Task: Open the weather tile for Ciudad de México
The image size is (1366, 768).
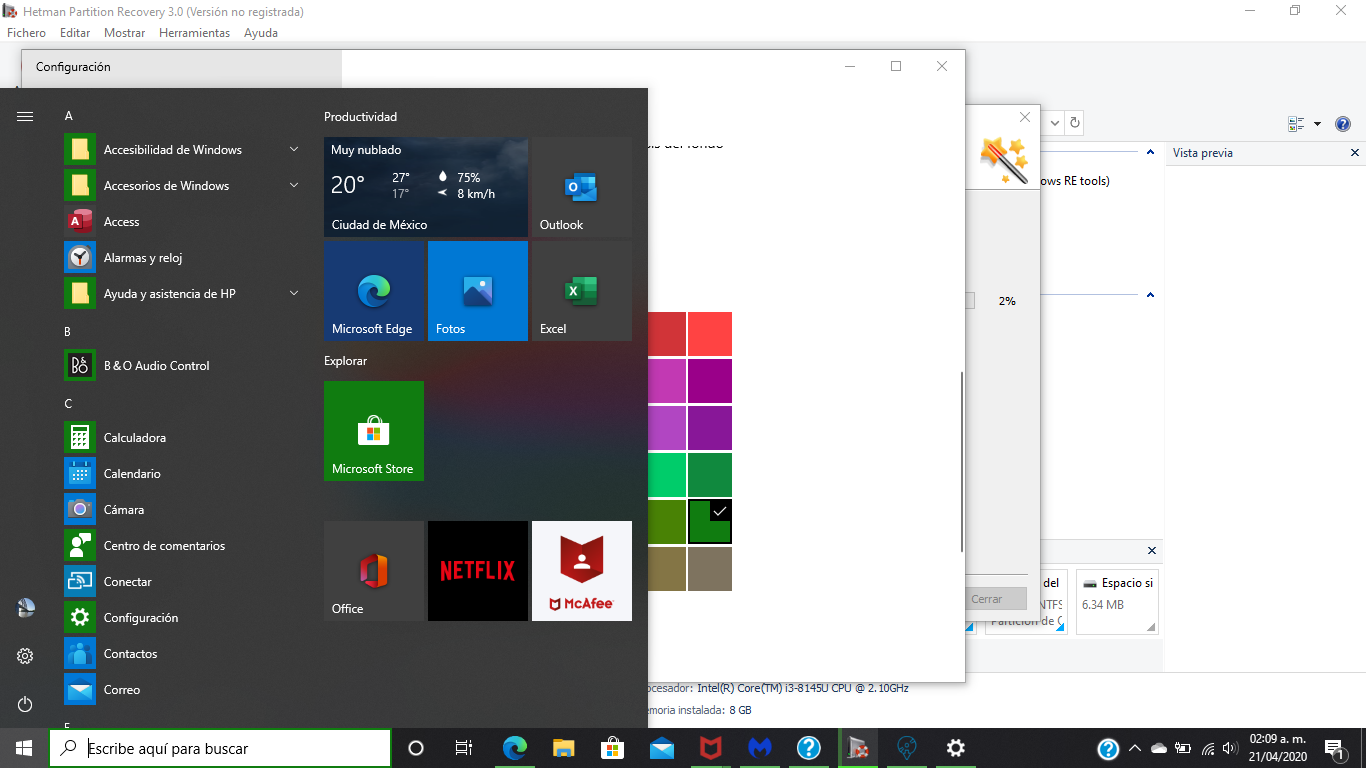Action: [426, 187]
